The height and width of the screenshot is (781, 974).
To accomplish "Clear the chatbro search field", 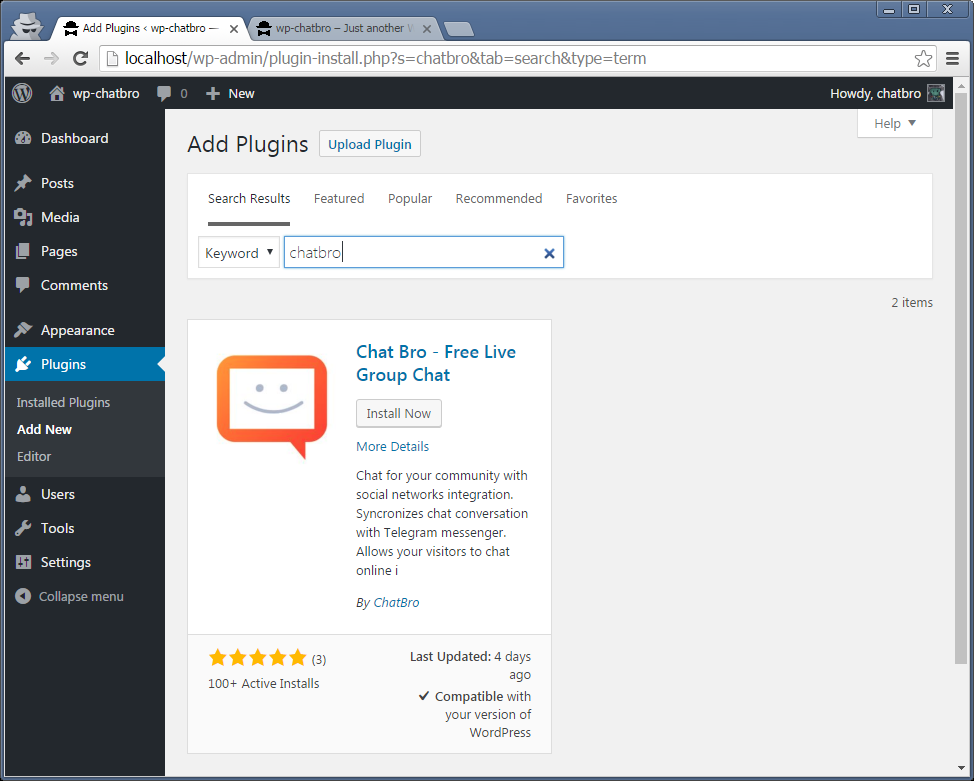I will pyautogui.click(x=549, y=253).
